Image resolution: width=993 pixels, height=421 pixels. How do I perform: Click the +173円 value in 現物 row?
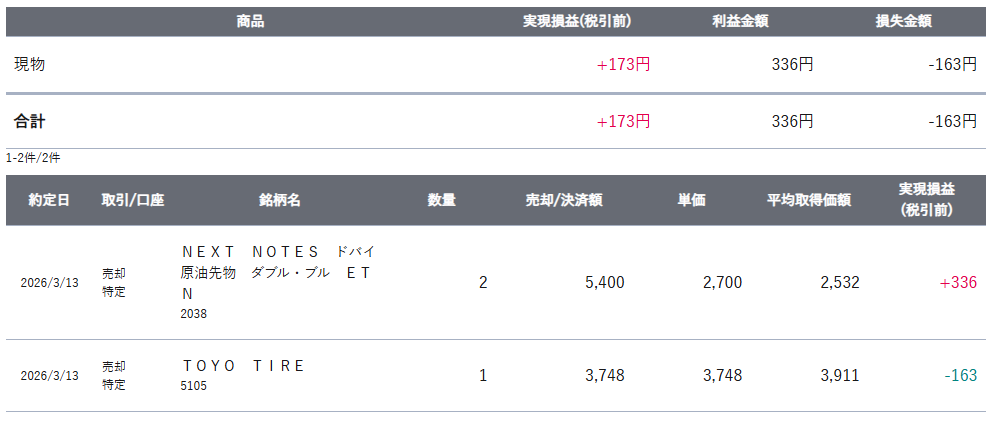click(x=623, y=64)
